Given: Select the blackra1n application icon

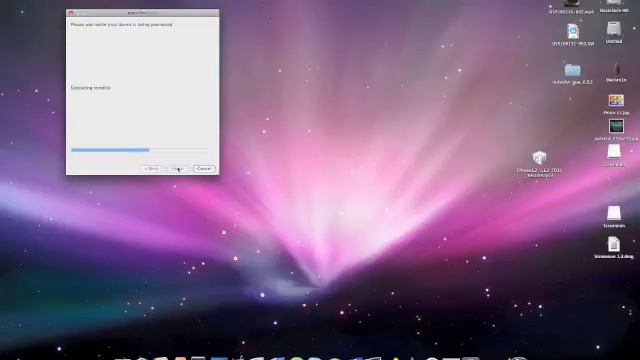Looking at the screenshot, I should pos(616,69).
